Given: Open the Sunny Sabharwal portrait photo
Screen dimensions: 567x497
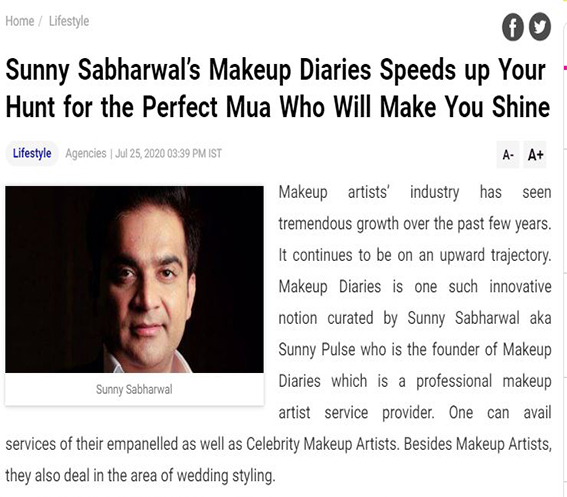Looking at the screenshot, I should [134, 279].
